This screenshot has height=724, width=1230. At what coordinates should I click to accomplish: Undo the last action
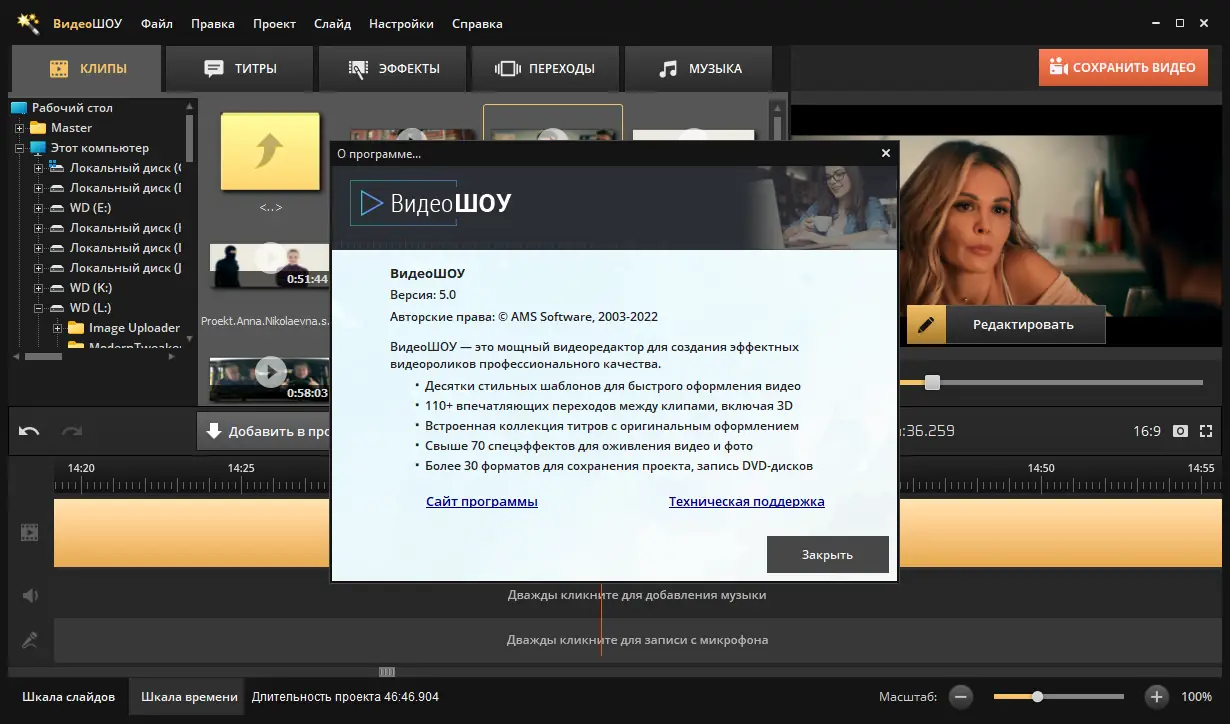(x=29, y=431)
